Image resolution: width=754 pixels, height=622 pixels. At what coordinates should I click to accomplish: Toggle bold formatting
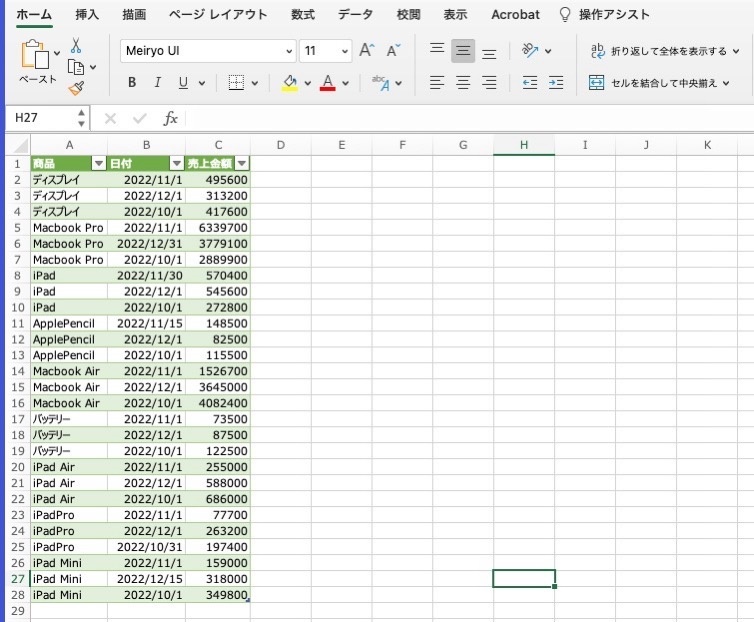click(132, 83)
